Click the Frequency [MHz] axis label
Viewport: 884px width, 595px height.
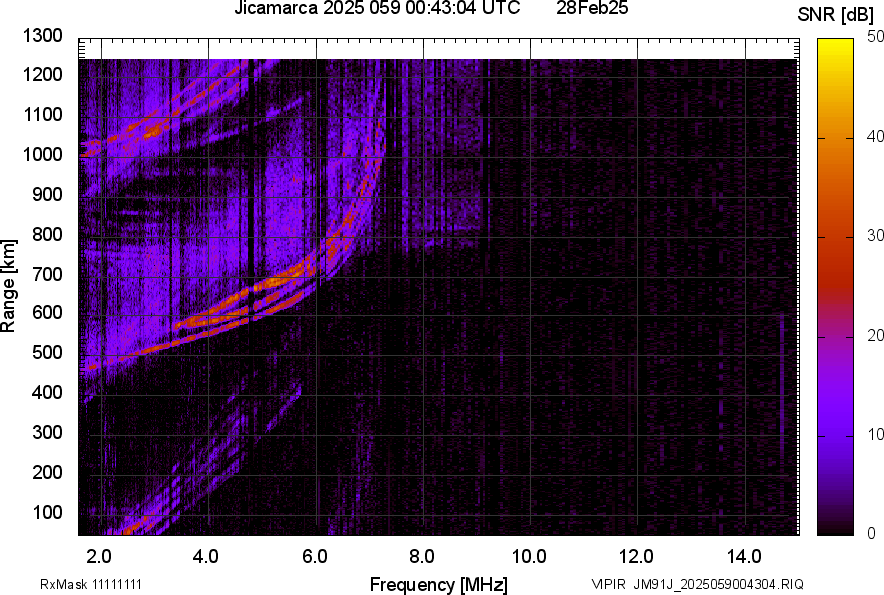click(x=438, y=584)
